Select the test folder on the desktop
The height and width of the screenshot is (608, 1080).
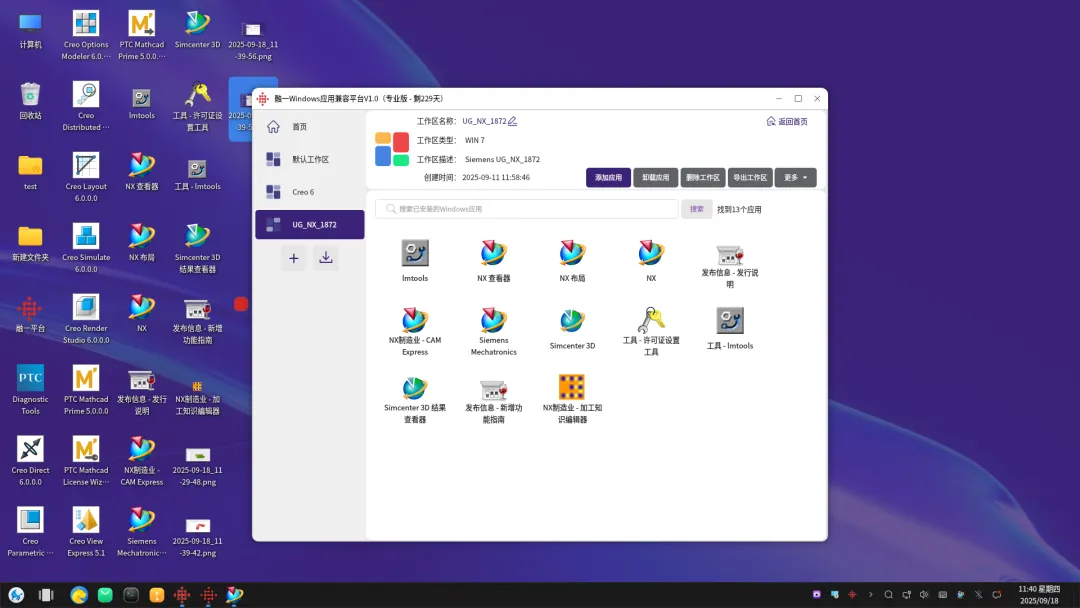30,172
